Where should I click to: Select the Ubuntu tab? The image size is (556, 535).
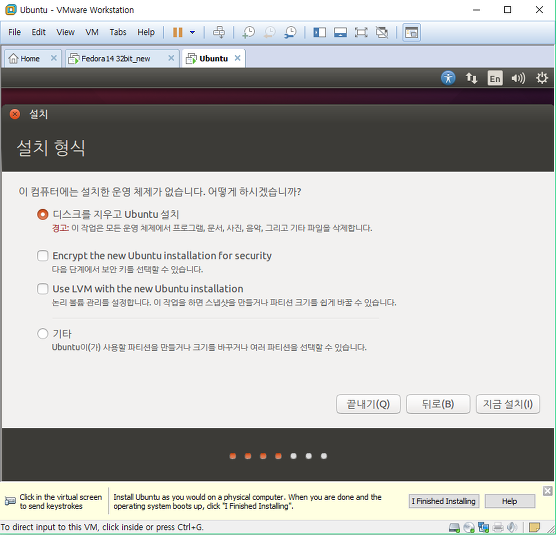(213, 58)
